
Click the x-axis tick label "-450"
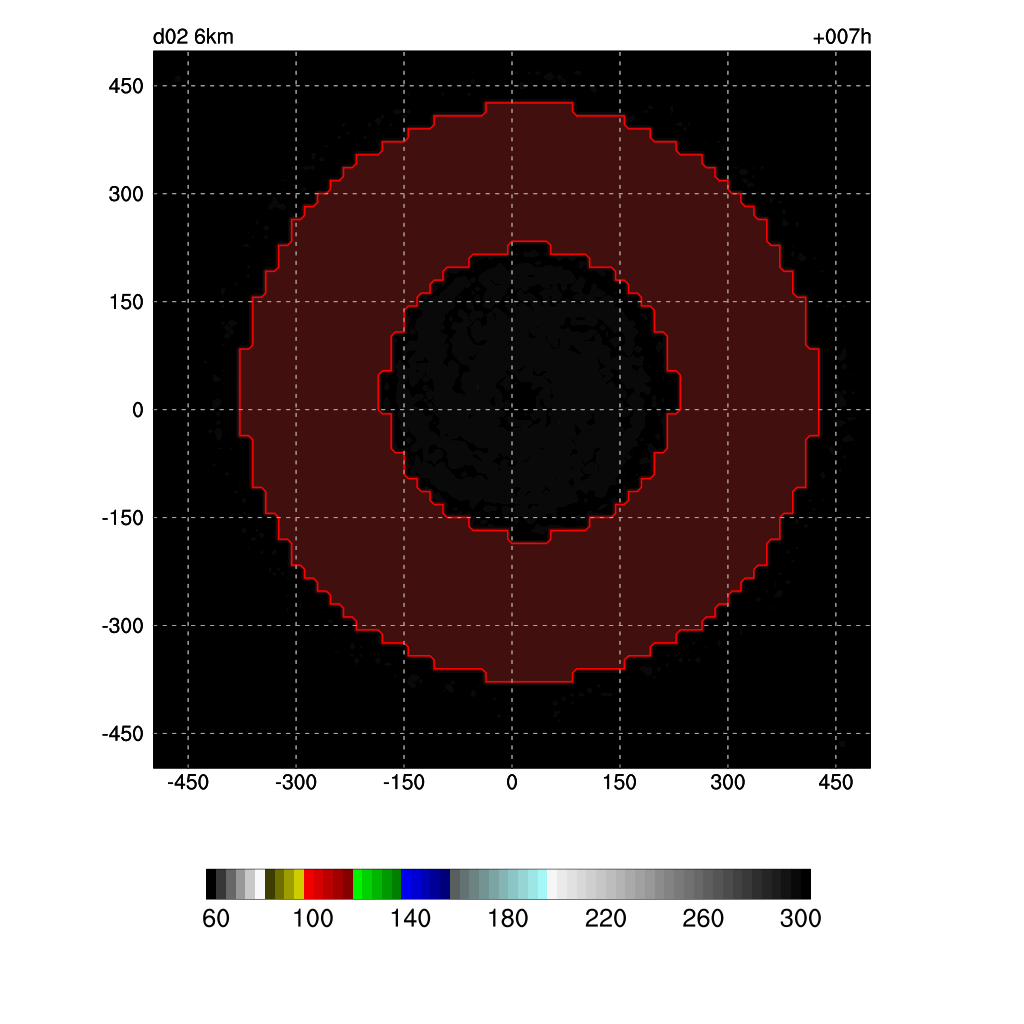[x=187, y=782]
